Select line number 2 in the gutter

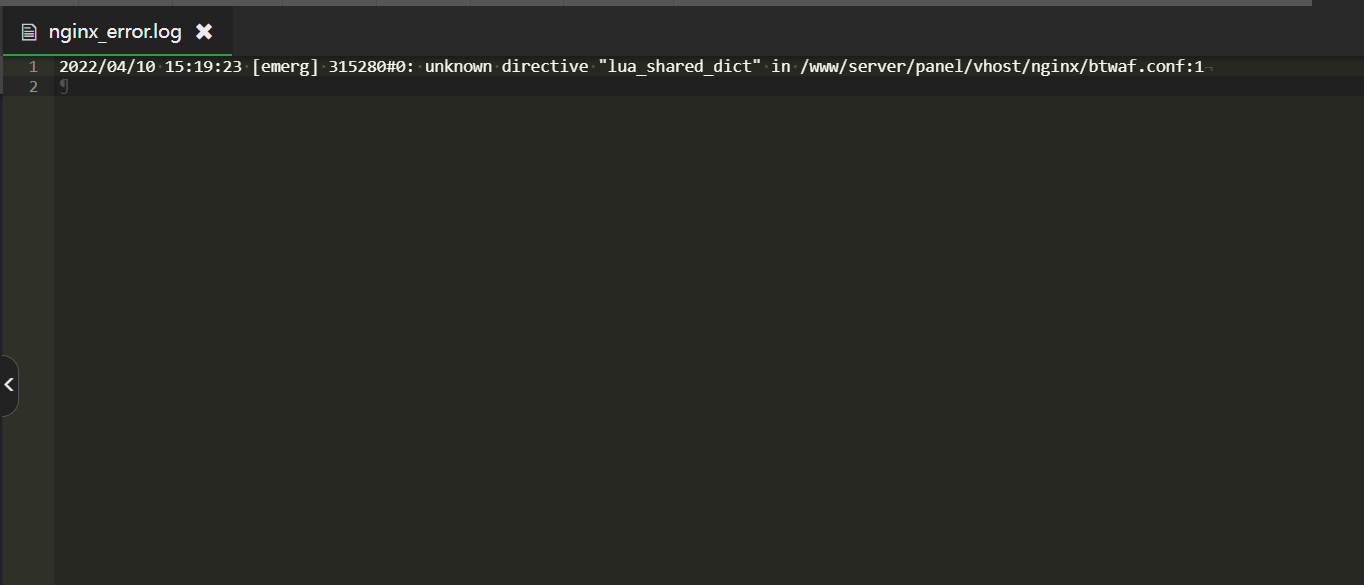point(33,87)
